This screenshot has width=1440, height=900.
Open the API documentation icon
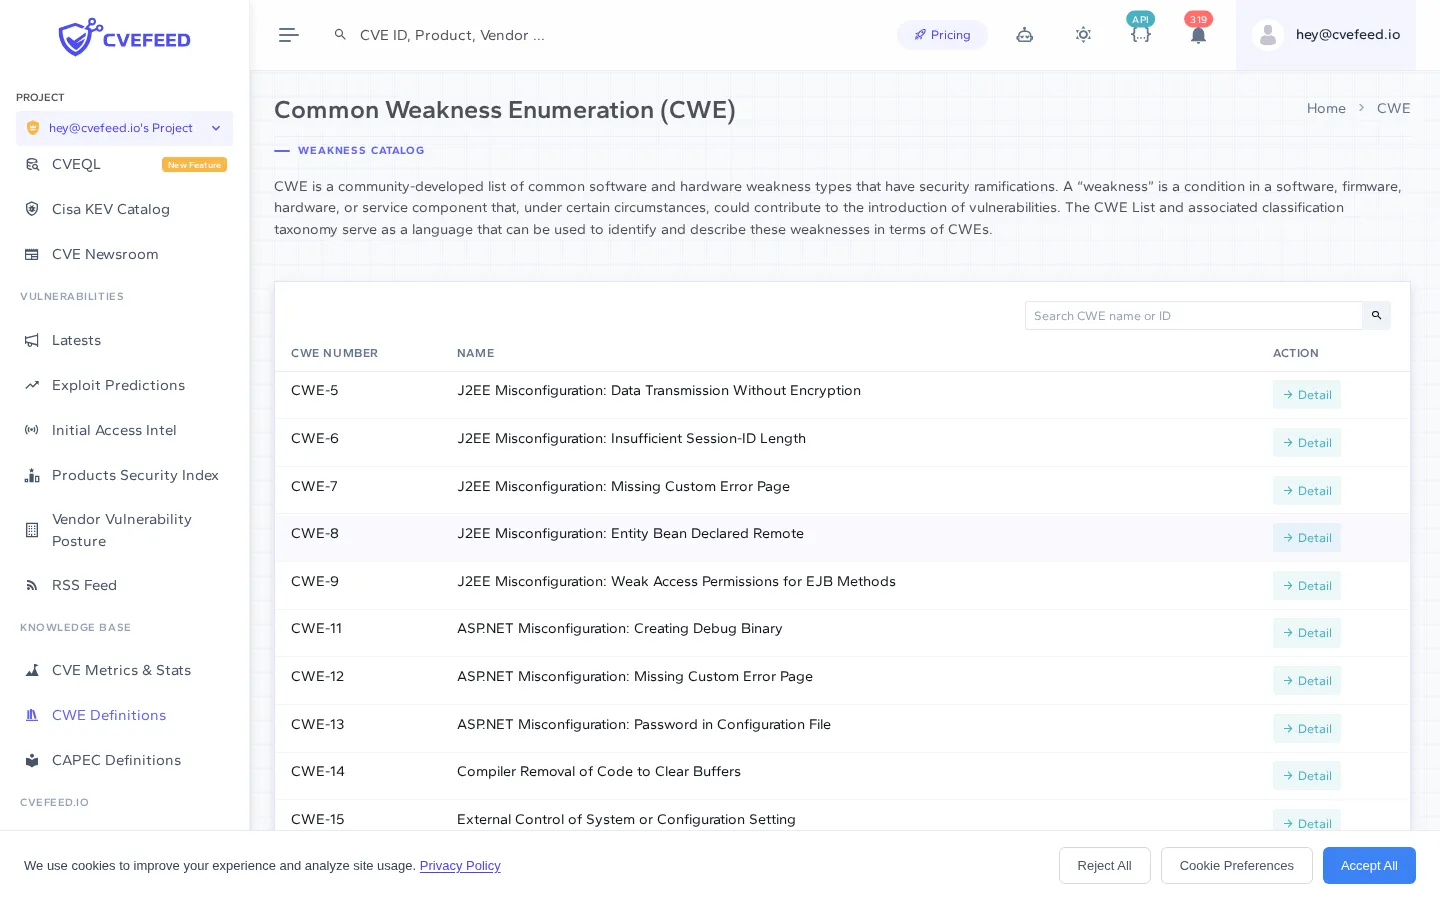(x=1141, y=35)
